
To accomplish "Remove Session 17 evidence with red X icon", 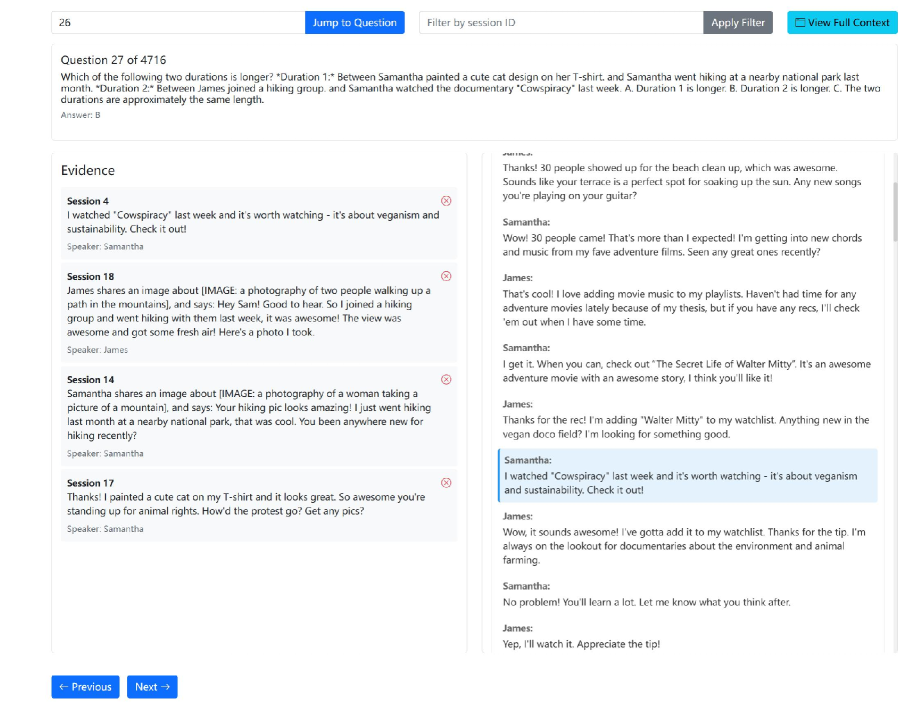I will pyautogui.click(x=446, y=483).
